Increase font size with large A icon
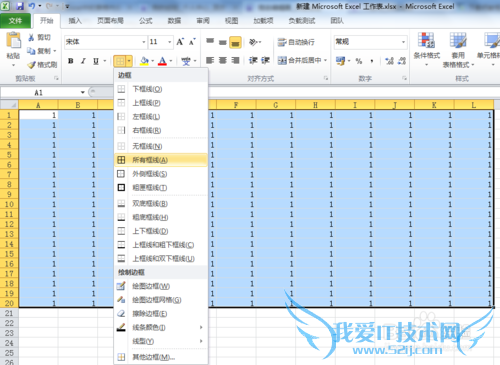The height and width of the screenshot is (365, 500). (x=180, y=42)
